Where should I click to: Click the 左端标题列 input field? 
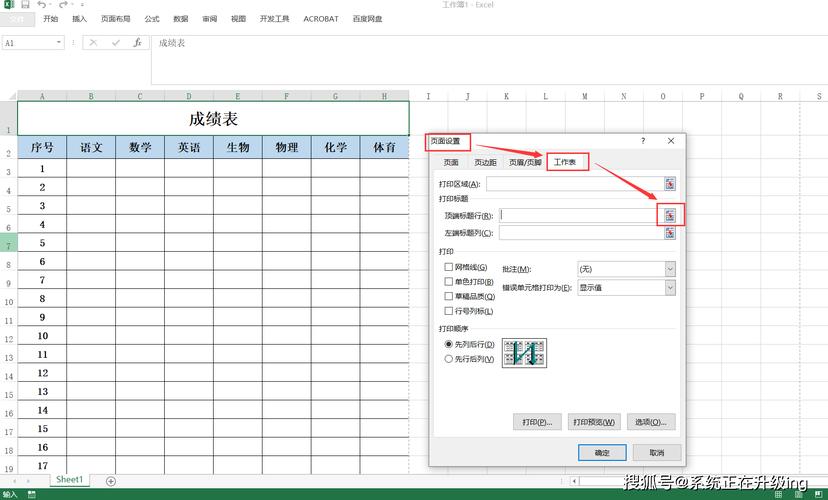click(x=581, y=233)
